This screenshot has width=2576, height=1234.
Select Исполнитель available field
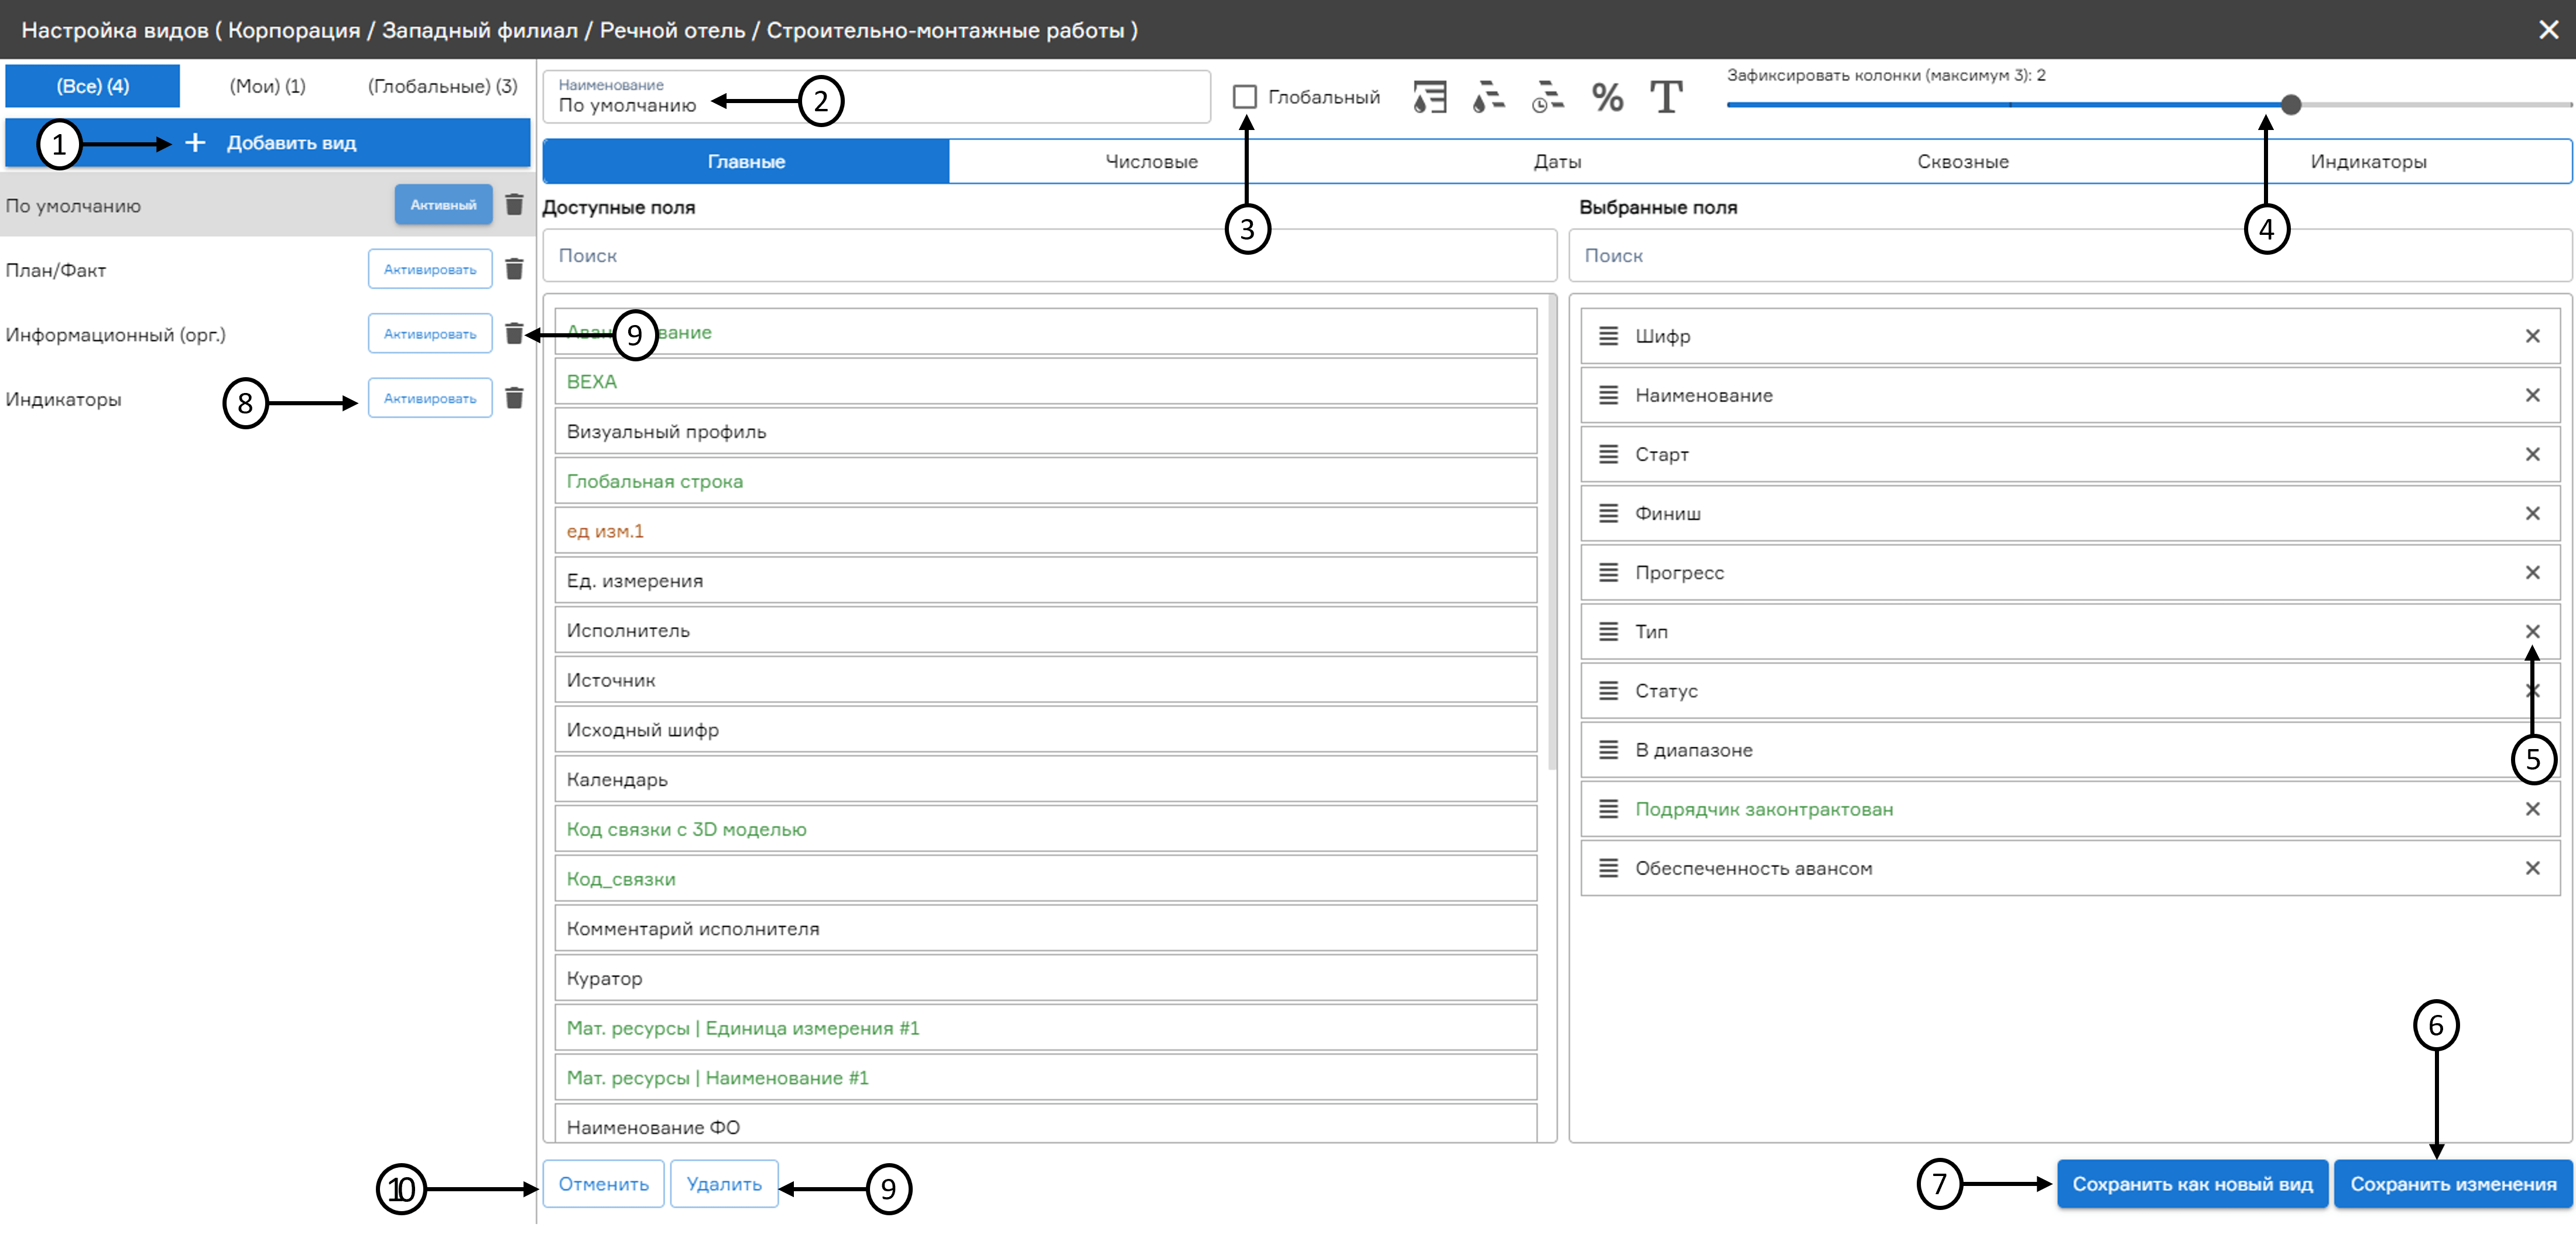[1045, 630]
